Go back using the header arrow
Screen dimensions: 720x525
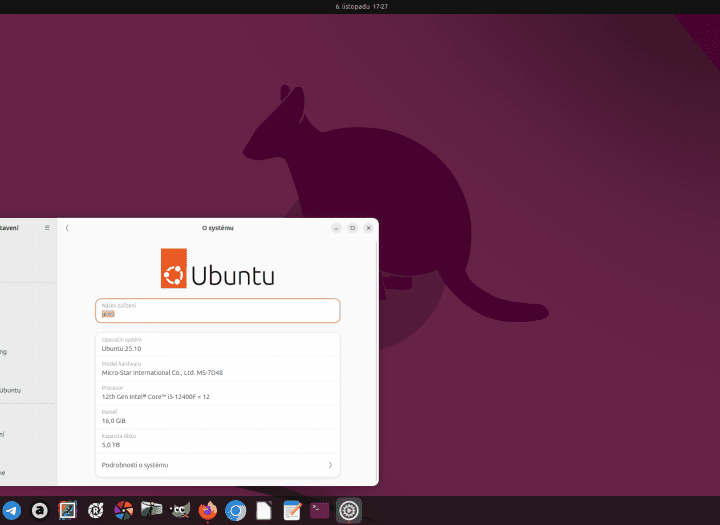coord(67,228)
